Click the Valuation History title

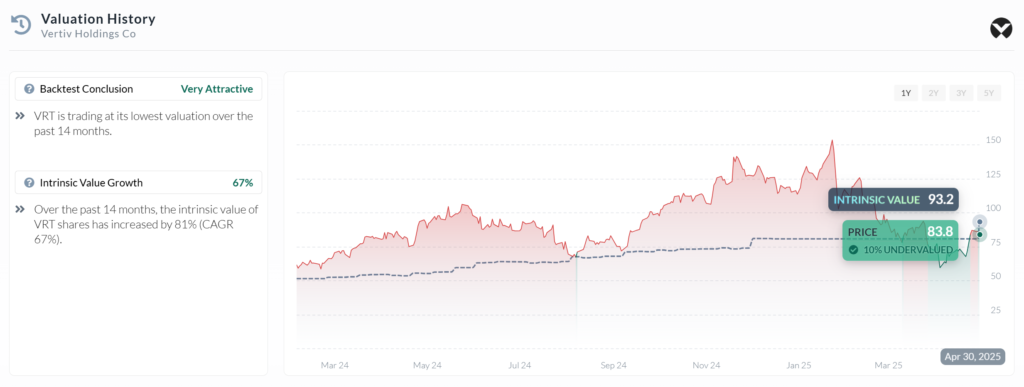[x=98, y=18]
